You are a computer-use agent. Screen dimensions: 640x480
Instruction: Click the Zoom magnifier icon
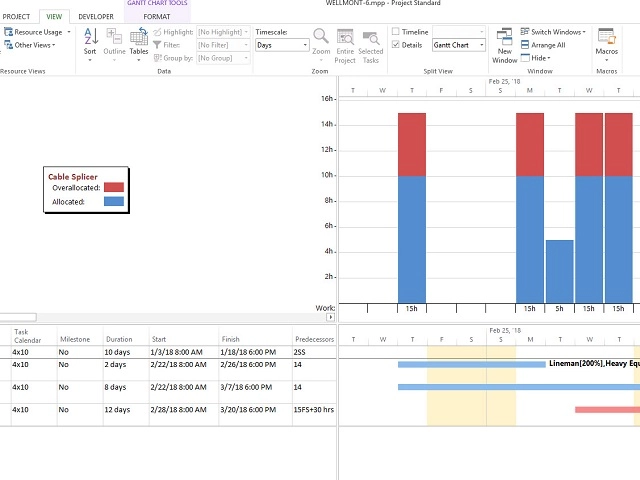(x=320, y=41)
